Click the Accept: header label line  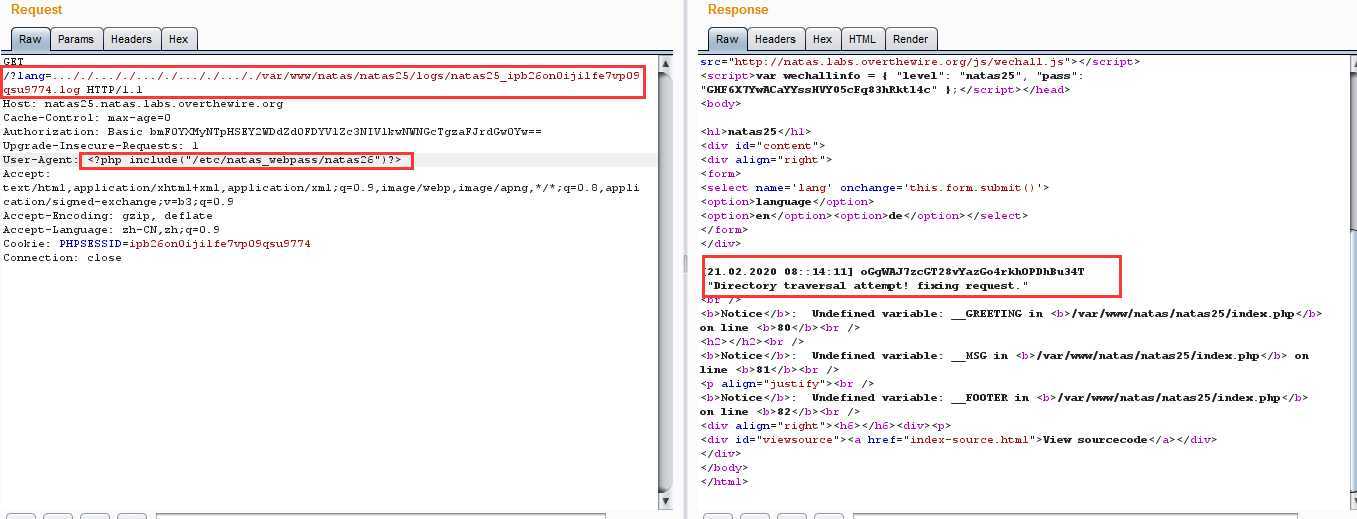point(27,174)
